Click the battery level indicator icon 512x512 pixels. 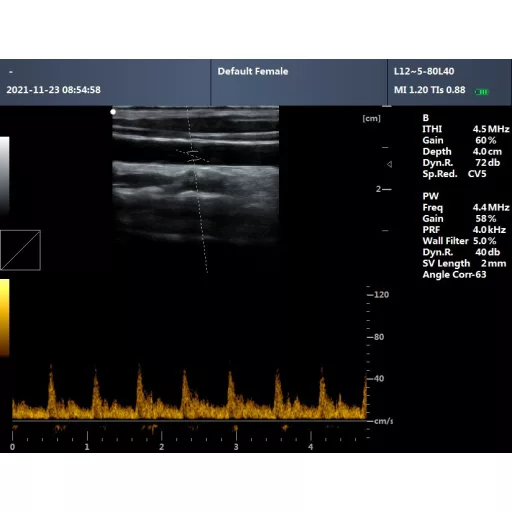[x=482, y=92]
